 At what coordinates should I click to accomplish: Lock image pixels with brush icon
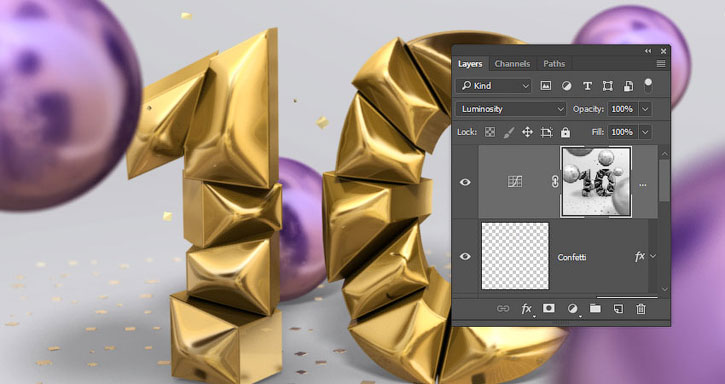(x=508, y=132)
